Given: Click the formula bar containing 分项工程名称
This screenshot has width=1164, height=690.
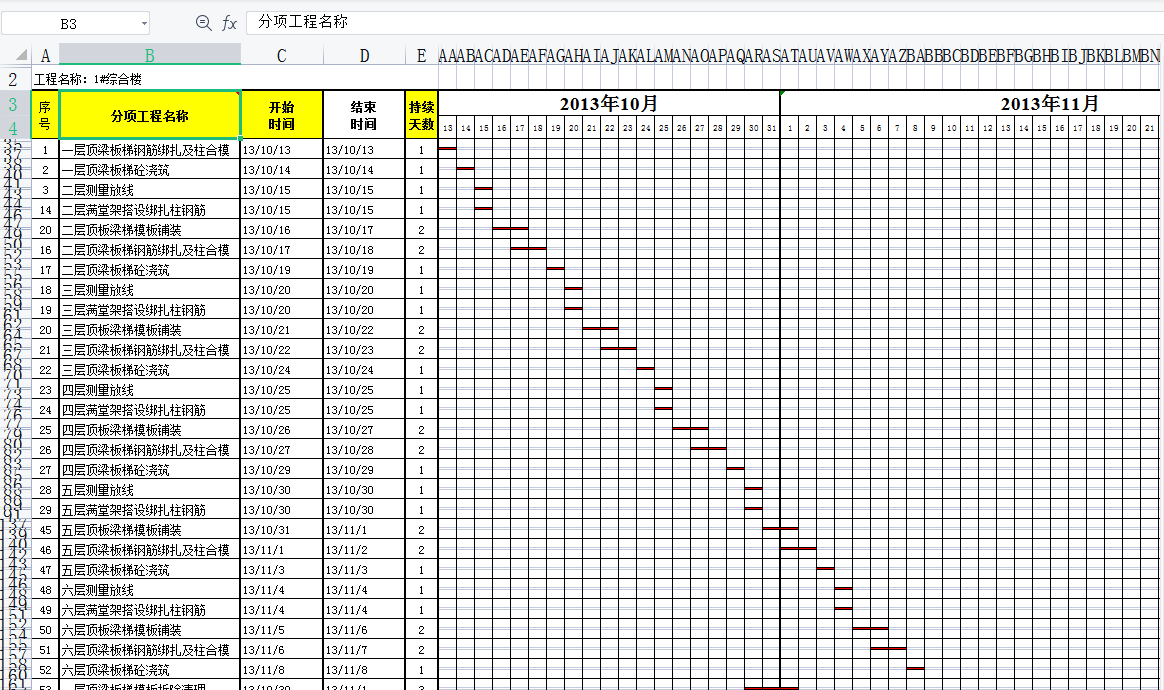Looking at the screenshot, I should (x=704, y=22).
